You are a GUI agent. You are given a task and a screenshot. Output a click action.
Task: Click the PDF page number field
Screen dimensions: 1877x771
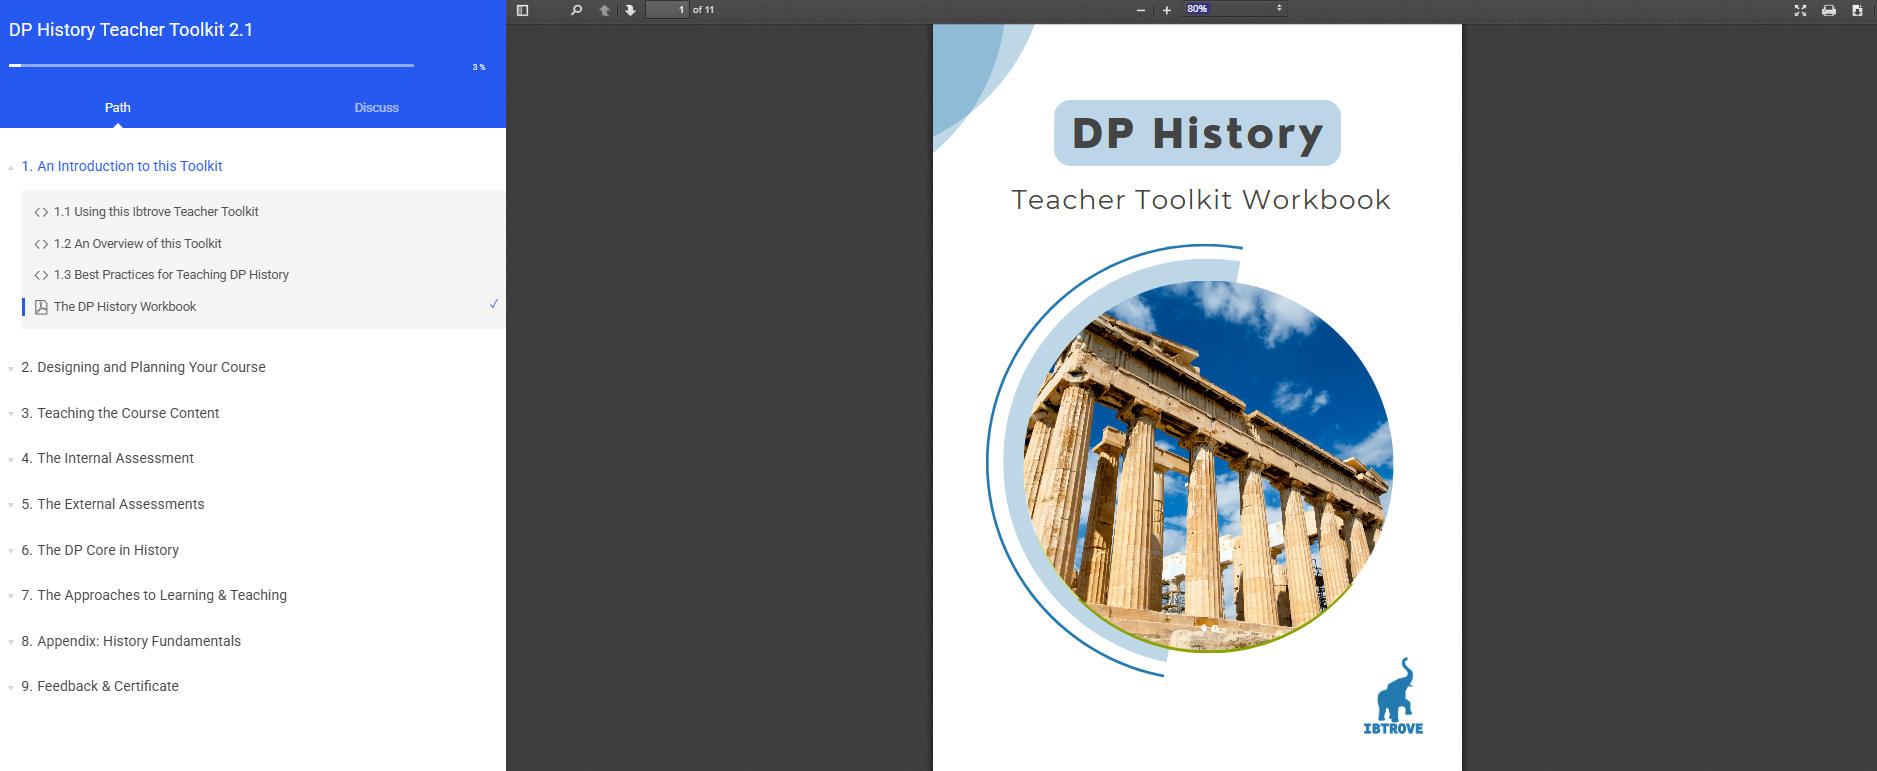[x=667, y=10]
